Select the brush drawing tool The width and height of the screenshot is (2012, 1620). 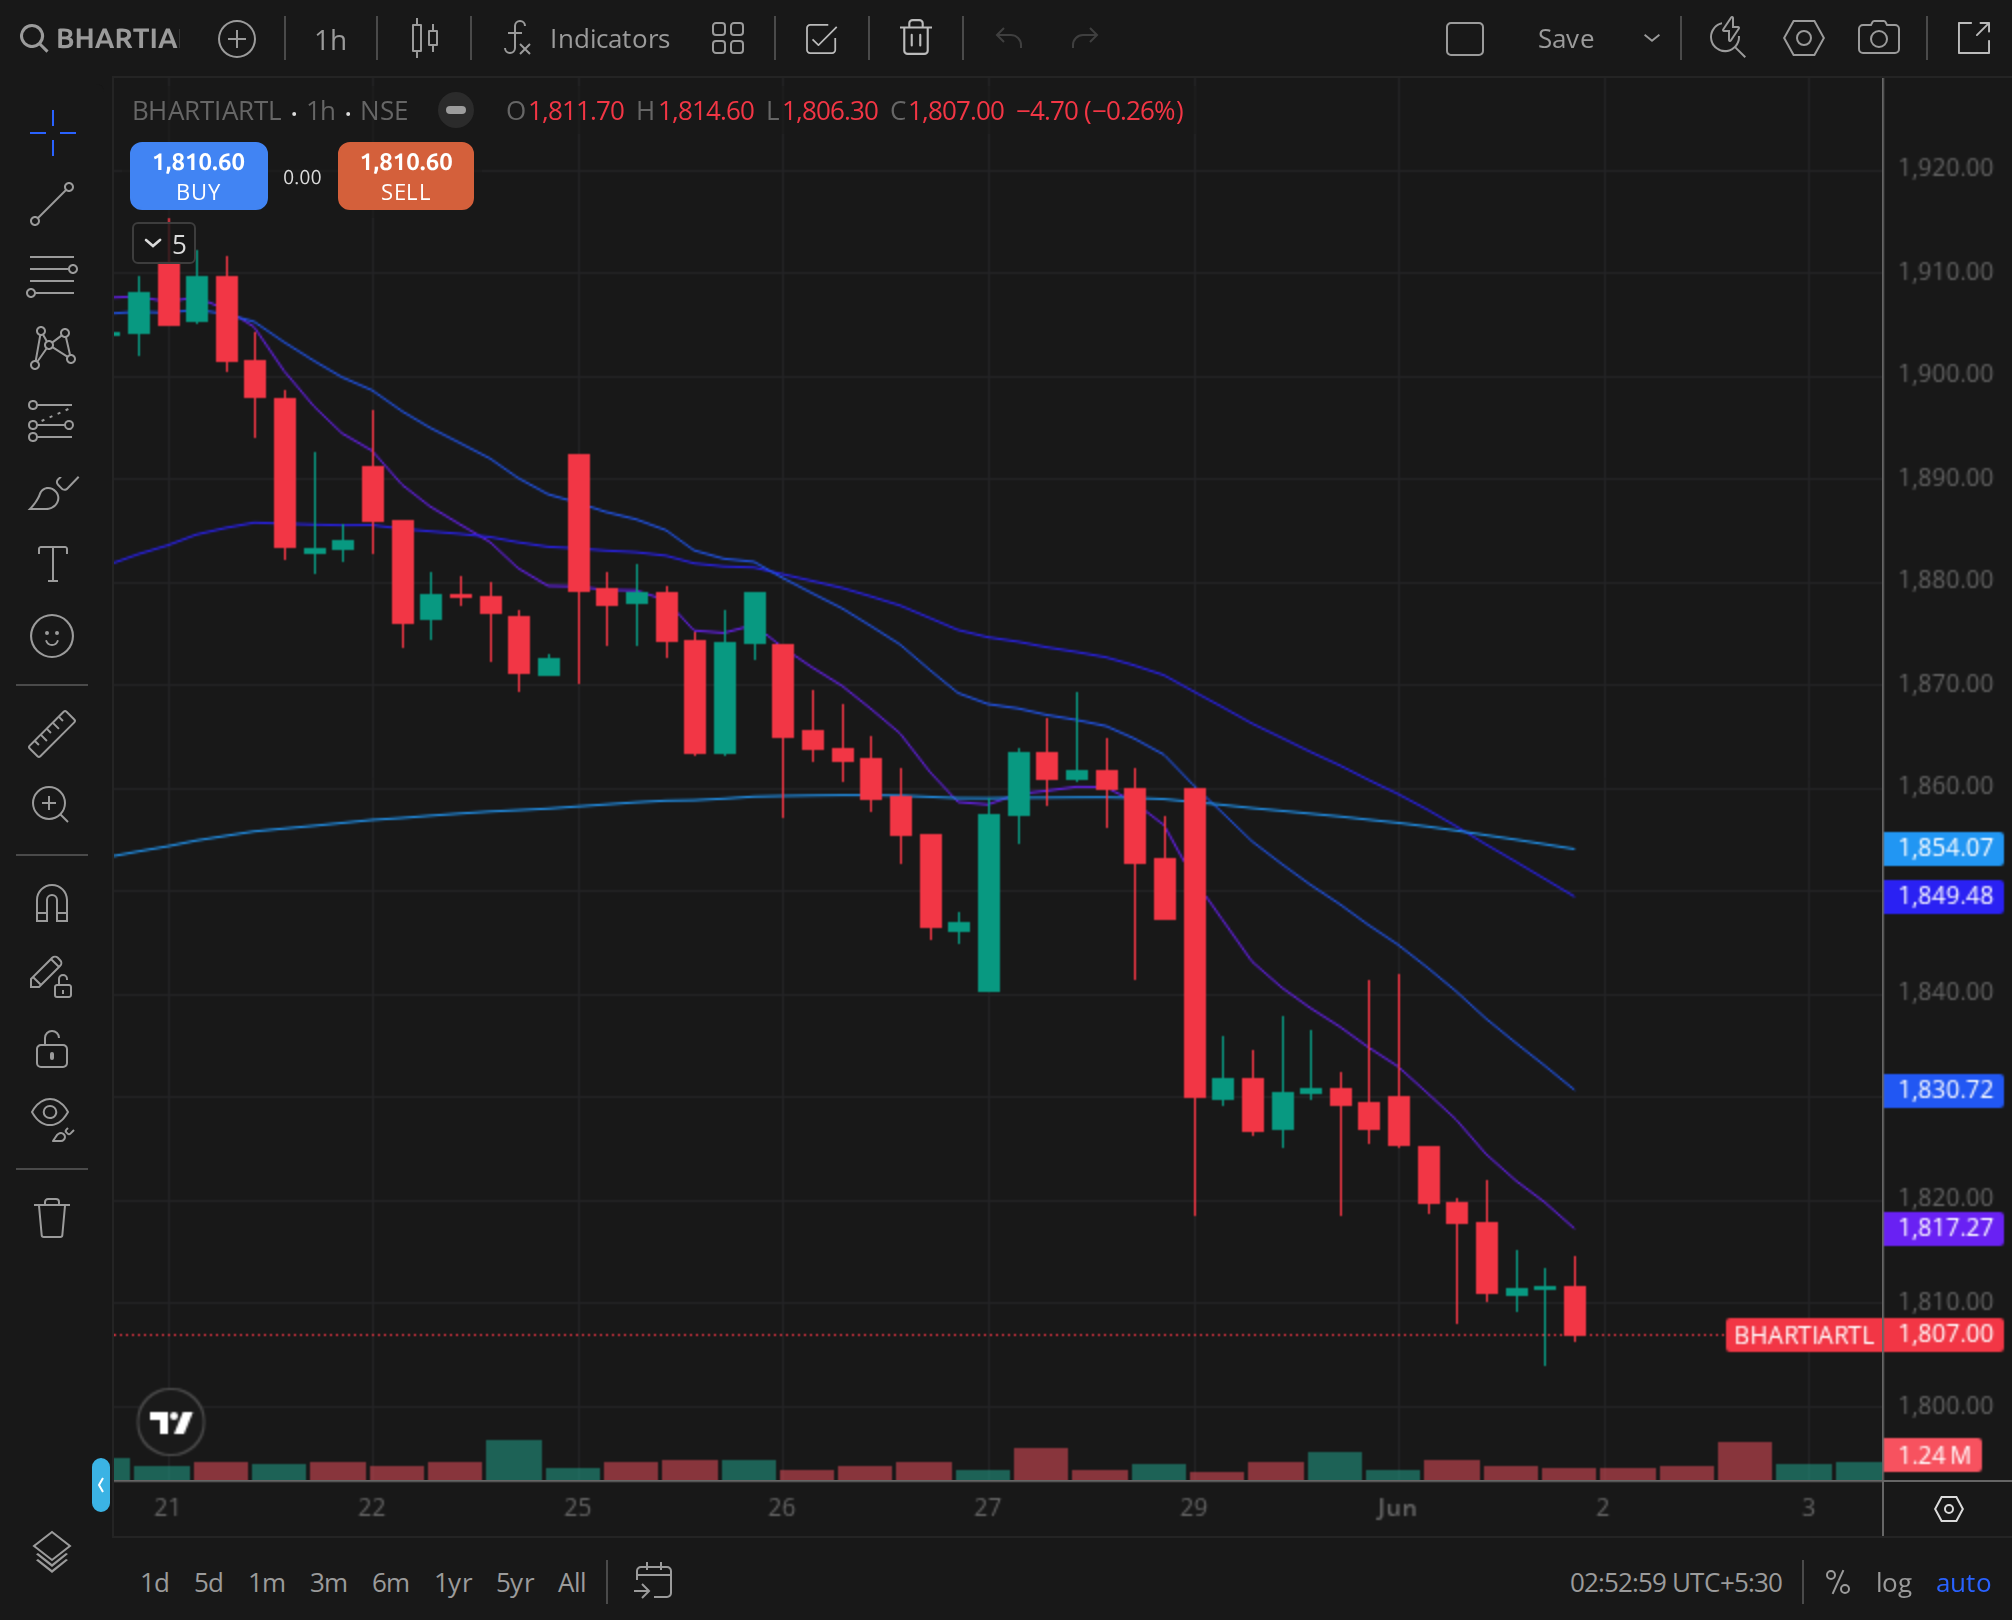(52, 492)
